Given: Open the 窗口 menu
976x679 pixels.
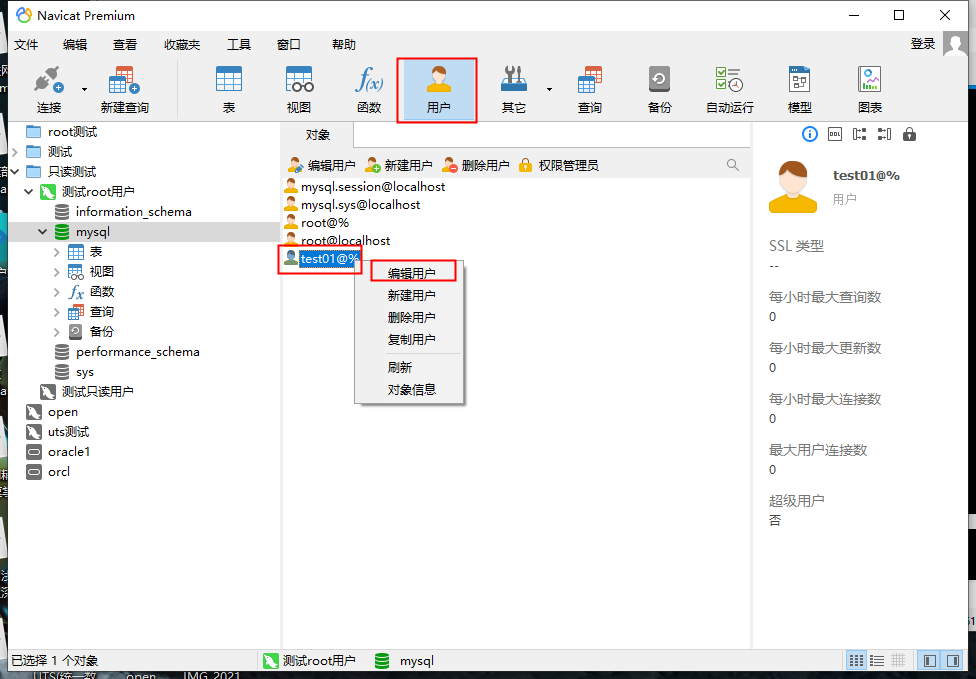Looking at the screenshot, I should (x=289, y=45).
